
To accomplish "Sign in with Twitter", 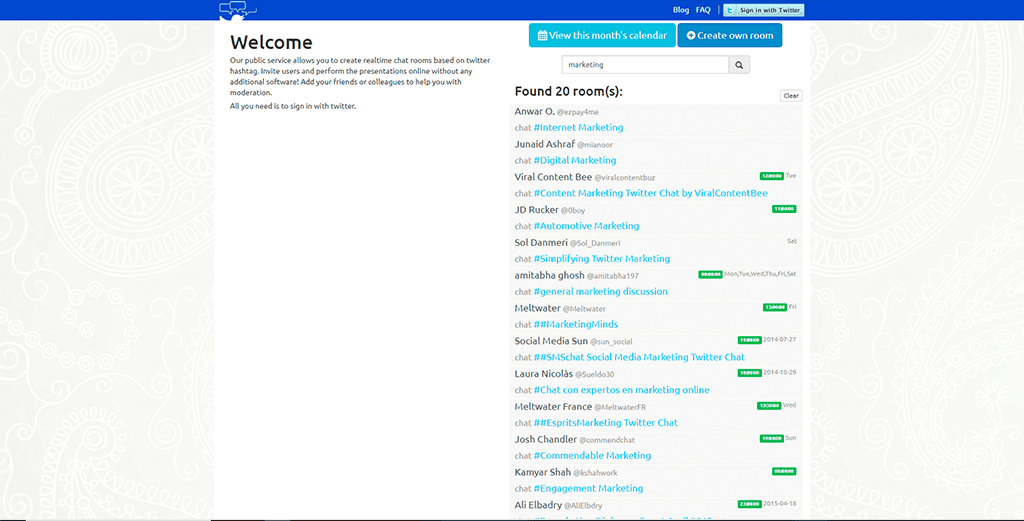I will pos(763,10).
